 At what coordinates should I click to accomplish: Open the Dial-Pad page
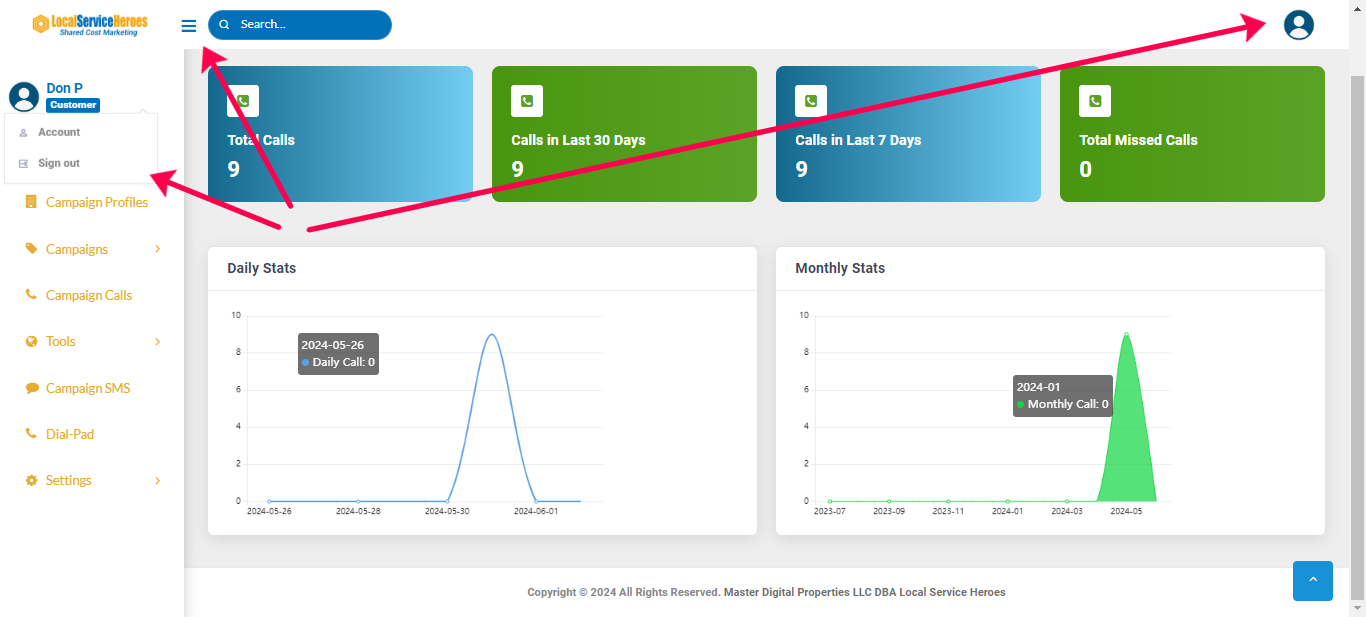(69, 435)
